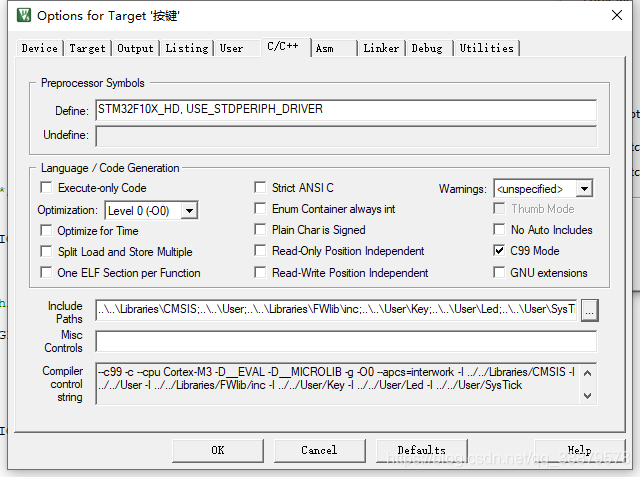640x477 pixels.
Task: Open Help for this dialog
Action: click(580, 450)
